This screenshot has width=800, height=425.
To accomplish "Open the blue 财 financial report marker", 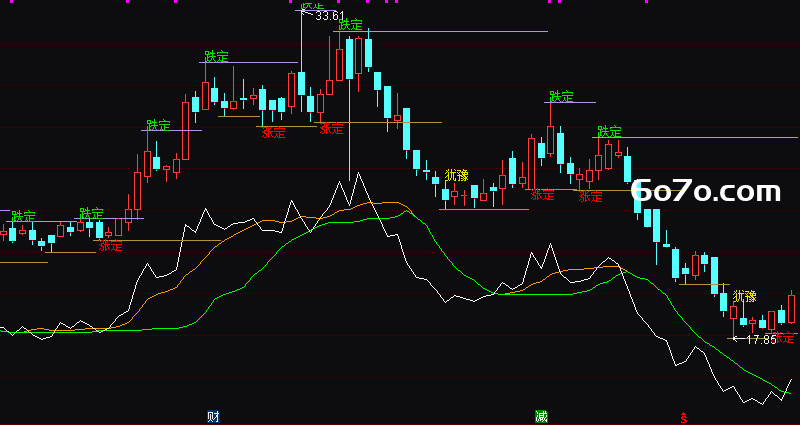I will pyautogui.click(x=214, y=416).
